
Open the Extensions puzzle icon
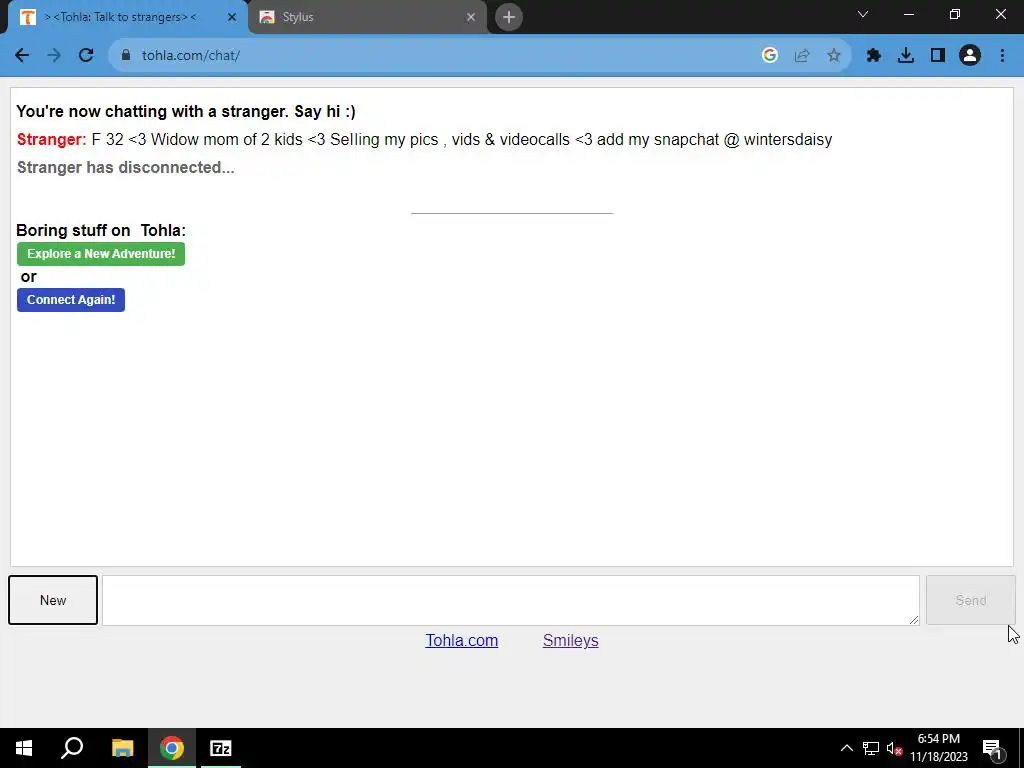(874, 56)
